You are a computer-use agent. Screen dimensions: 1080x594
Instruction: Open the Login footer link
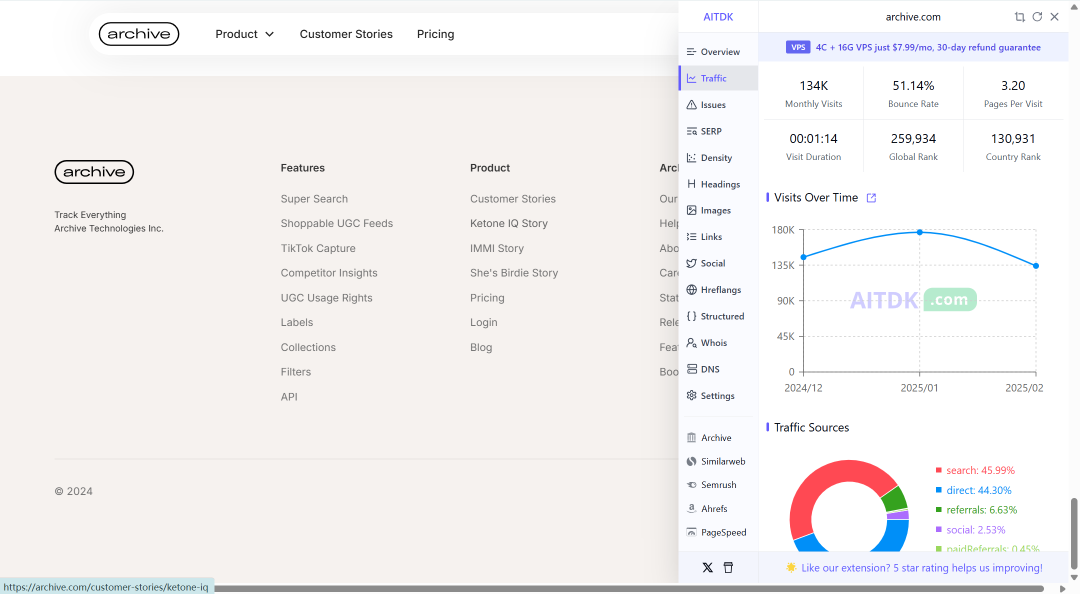point(484,322)
